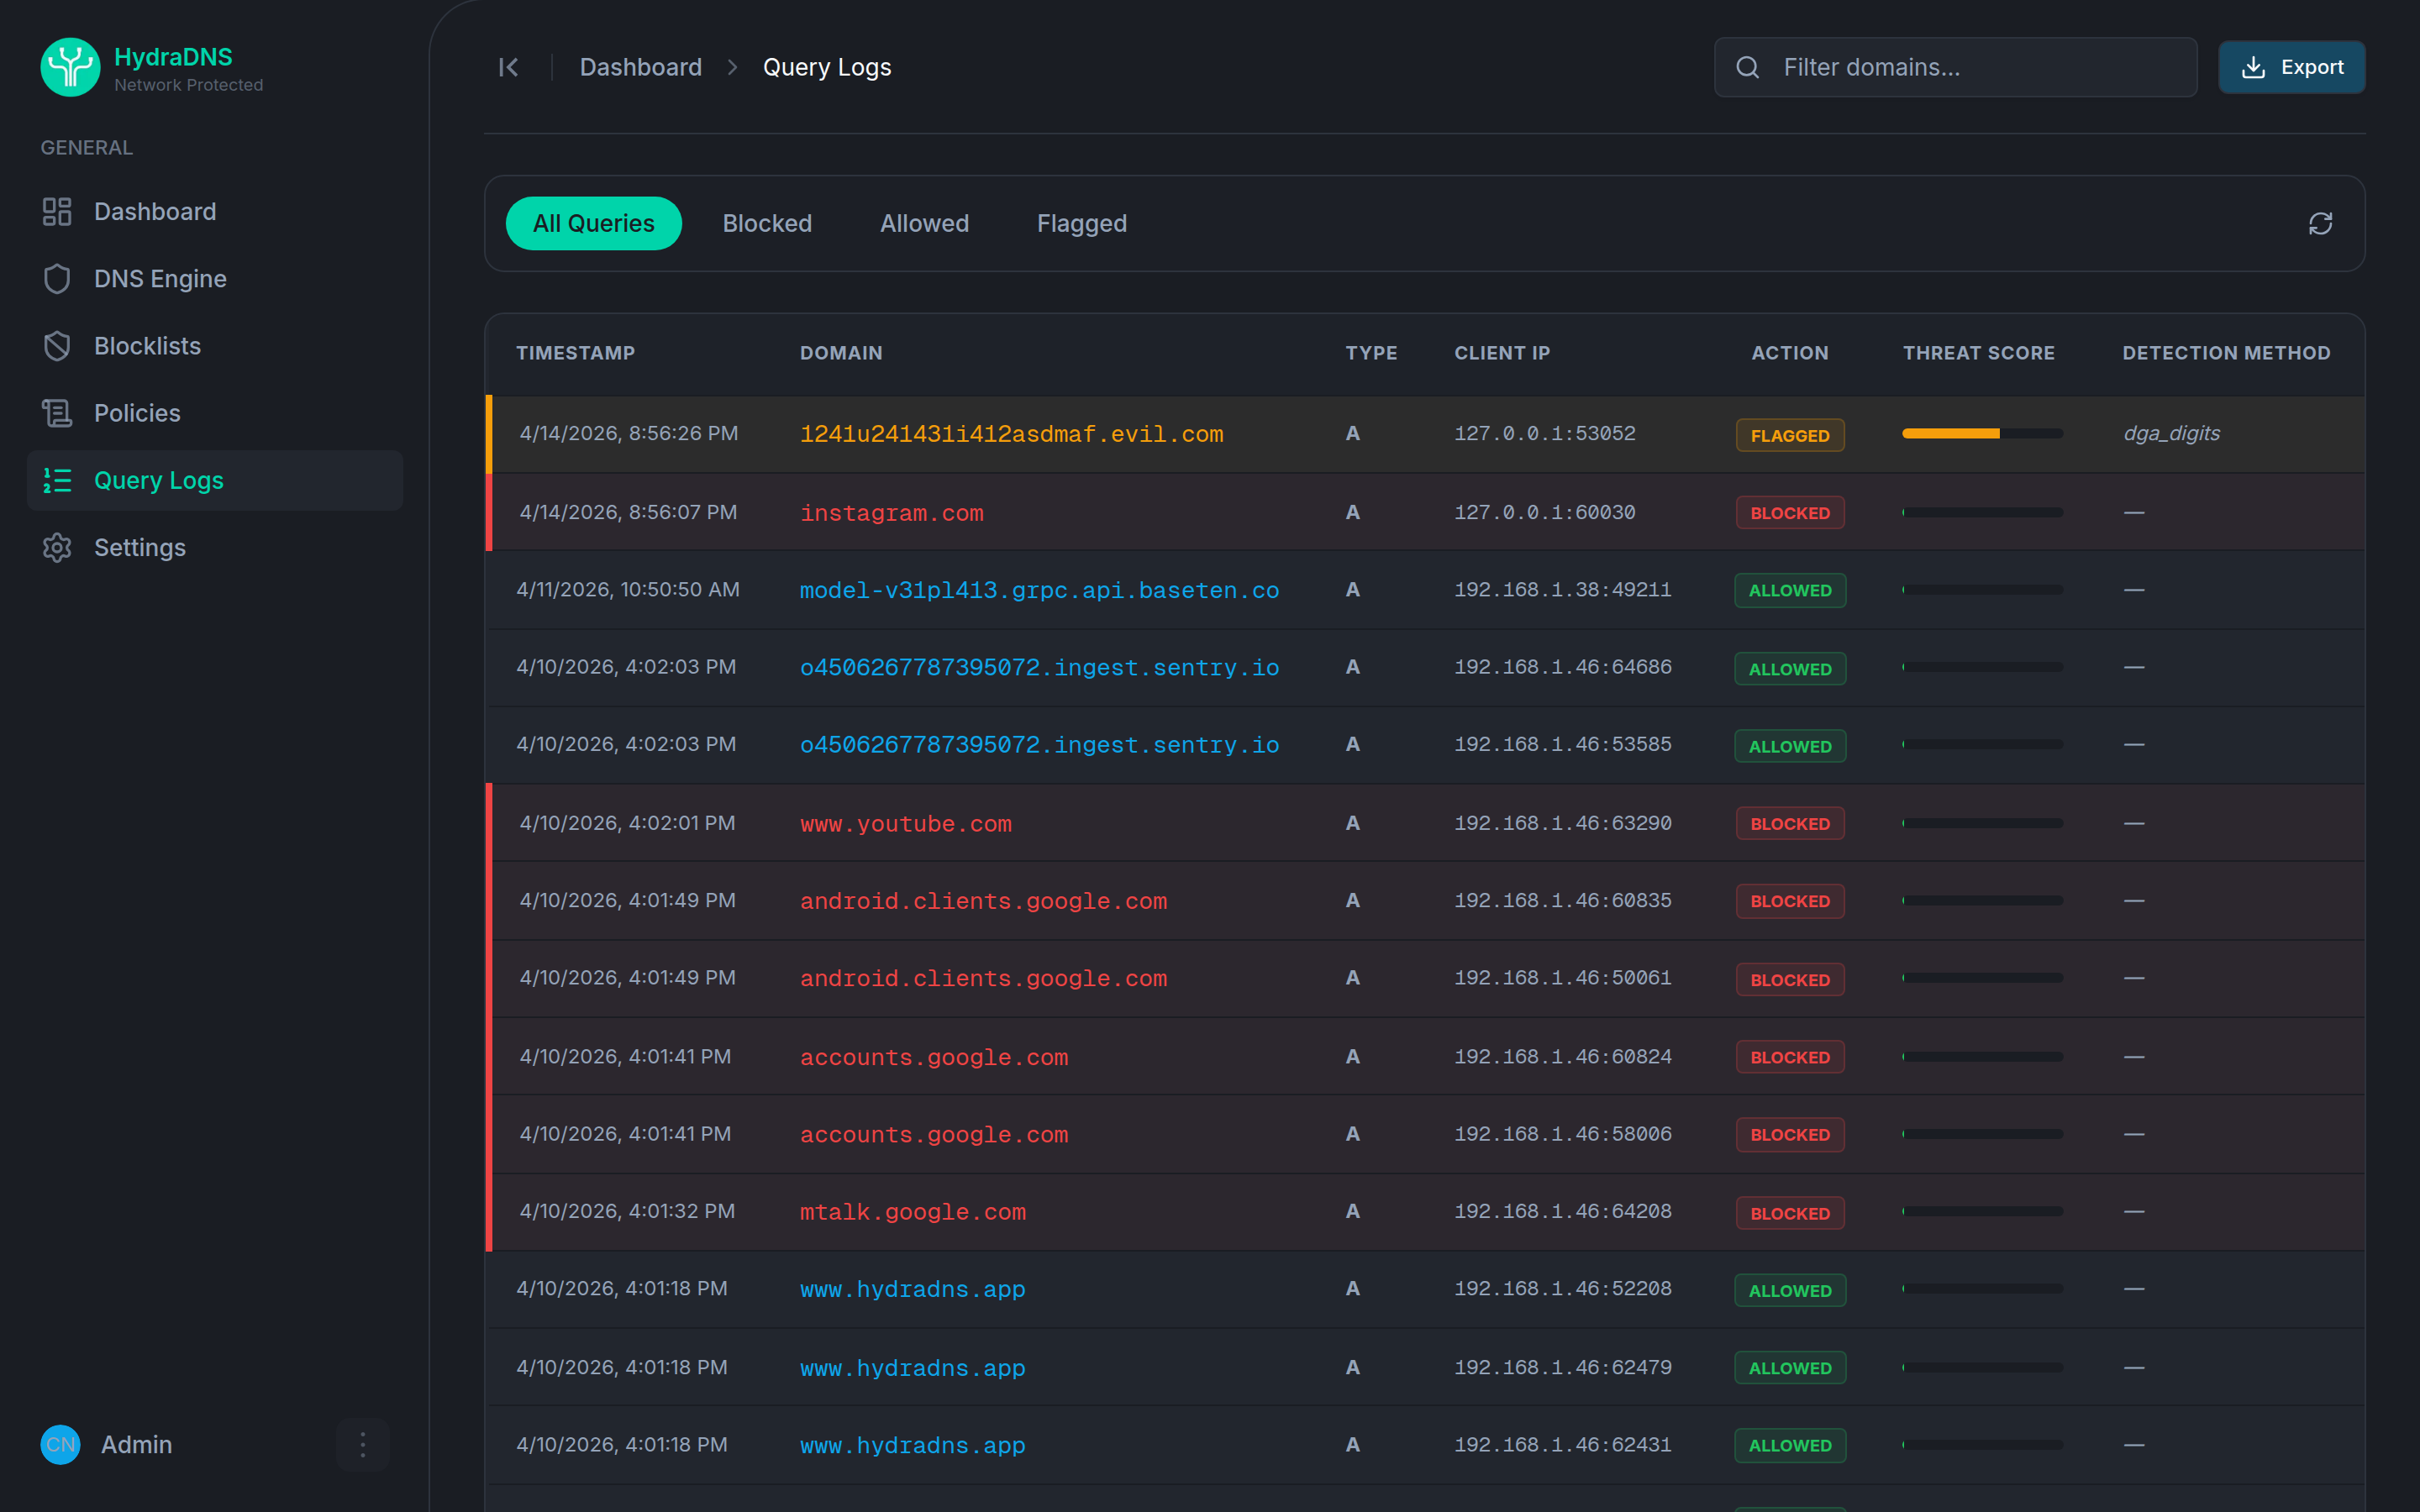
Task: Open the Settings gear icon
Action: pyautogui.click(x=57, y=547)
